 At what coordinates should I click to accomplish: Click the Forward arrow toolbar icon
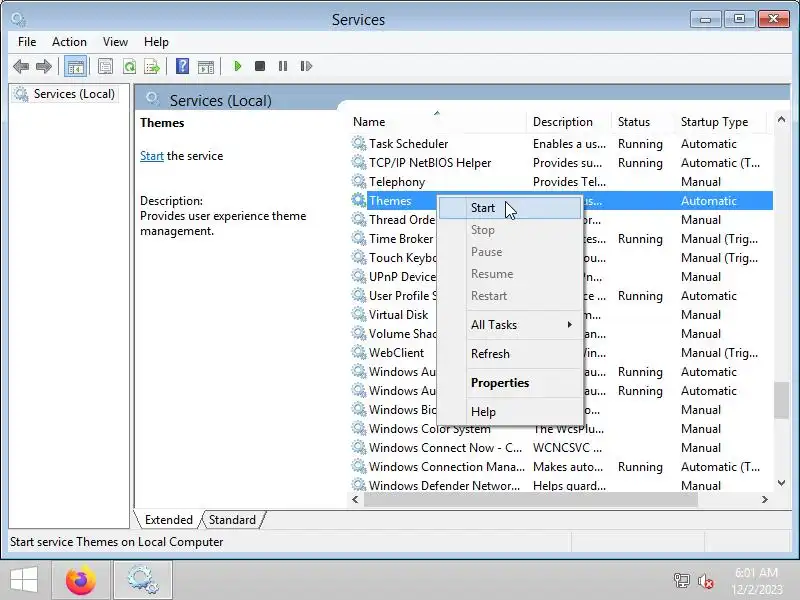tap(44, 66)
